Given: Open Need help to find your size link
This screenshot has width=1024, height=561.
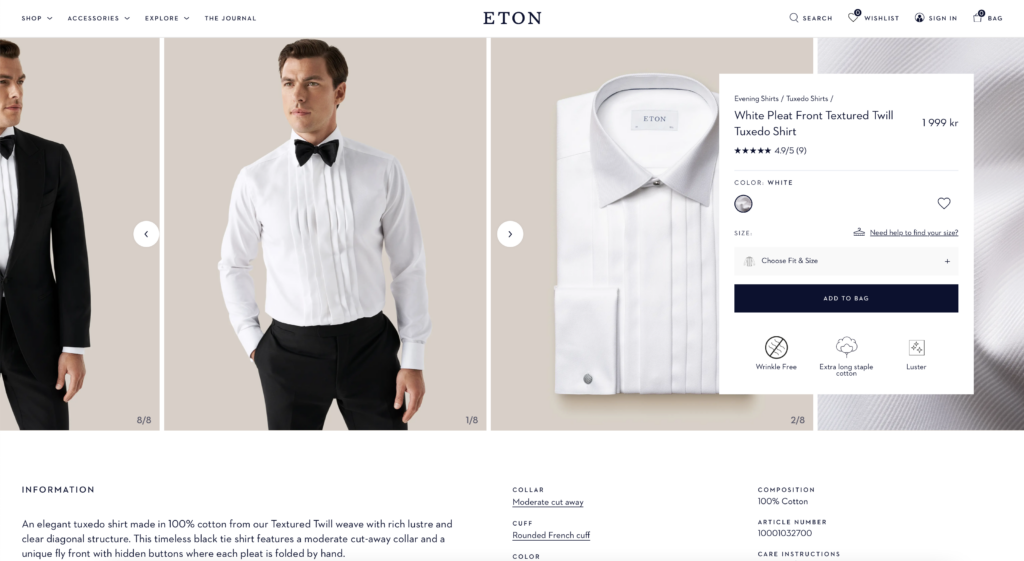Looking at the screenshot, I should click(x=914, y=232).
